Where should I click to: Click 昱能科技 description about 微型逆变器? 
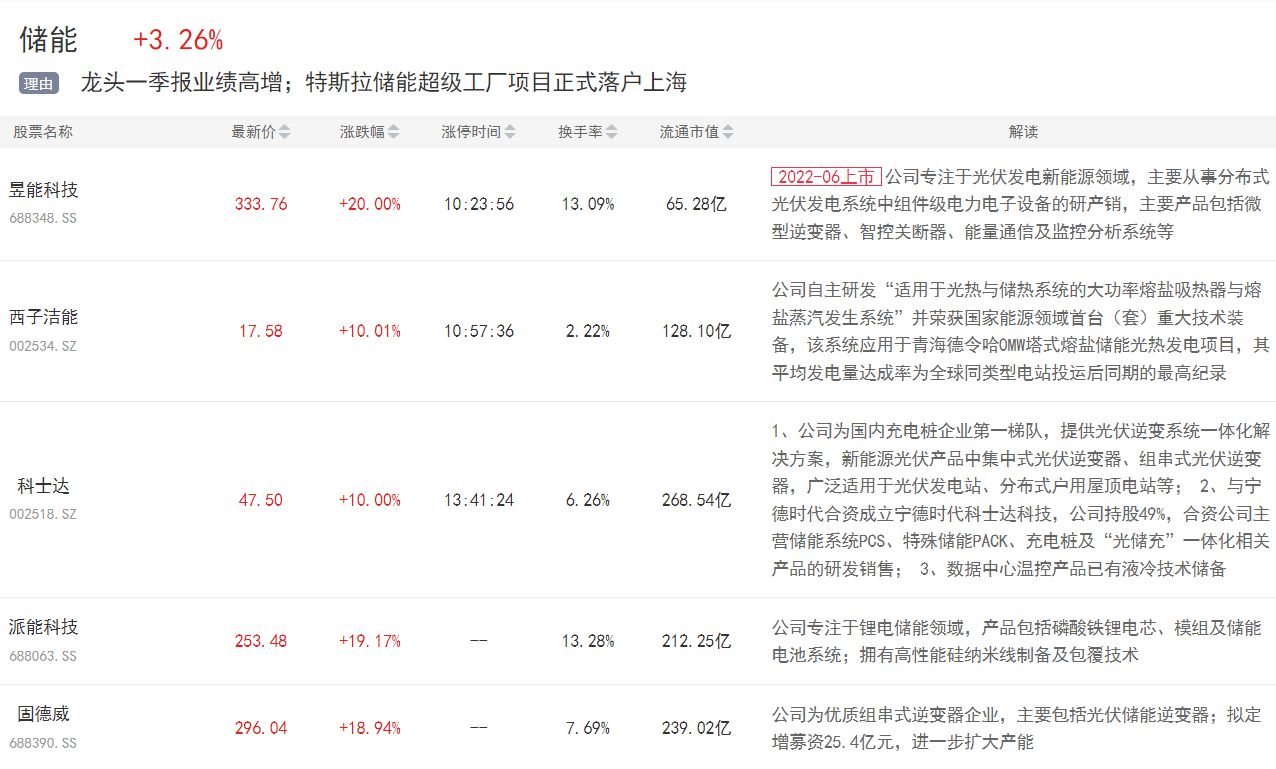coord(1021,204)
